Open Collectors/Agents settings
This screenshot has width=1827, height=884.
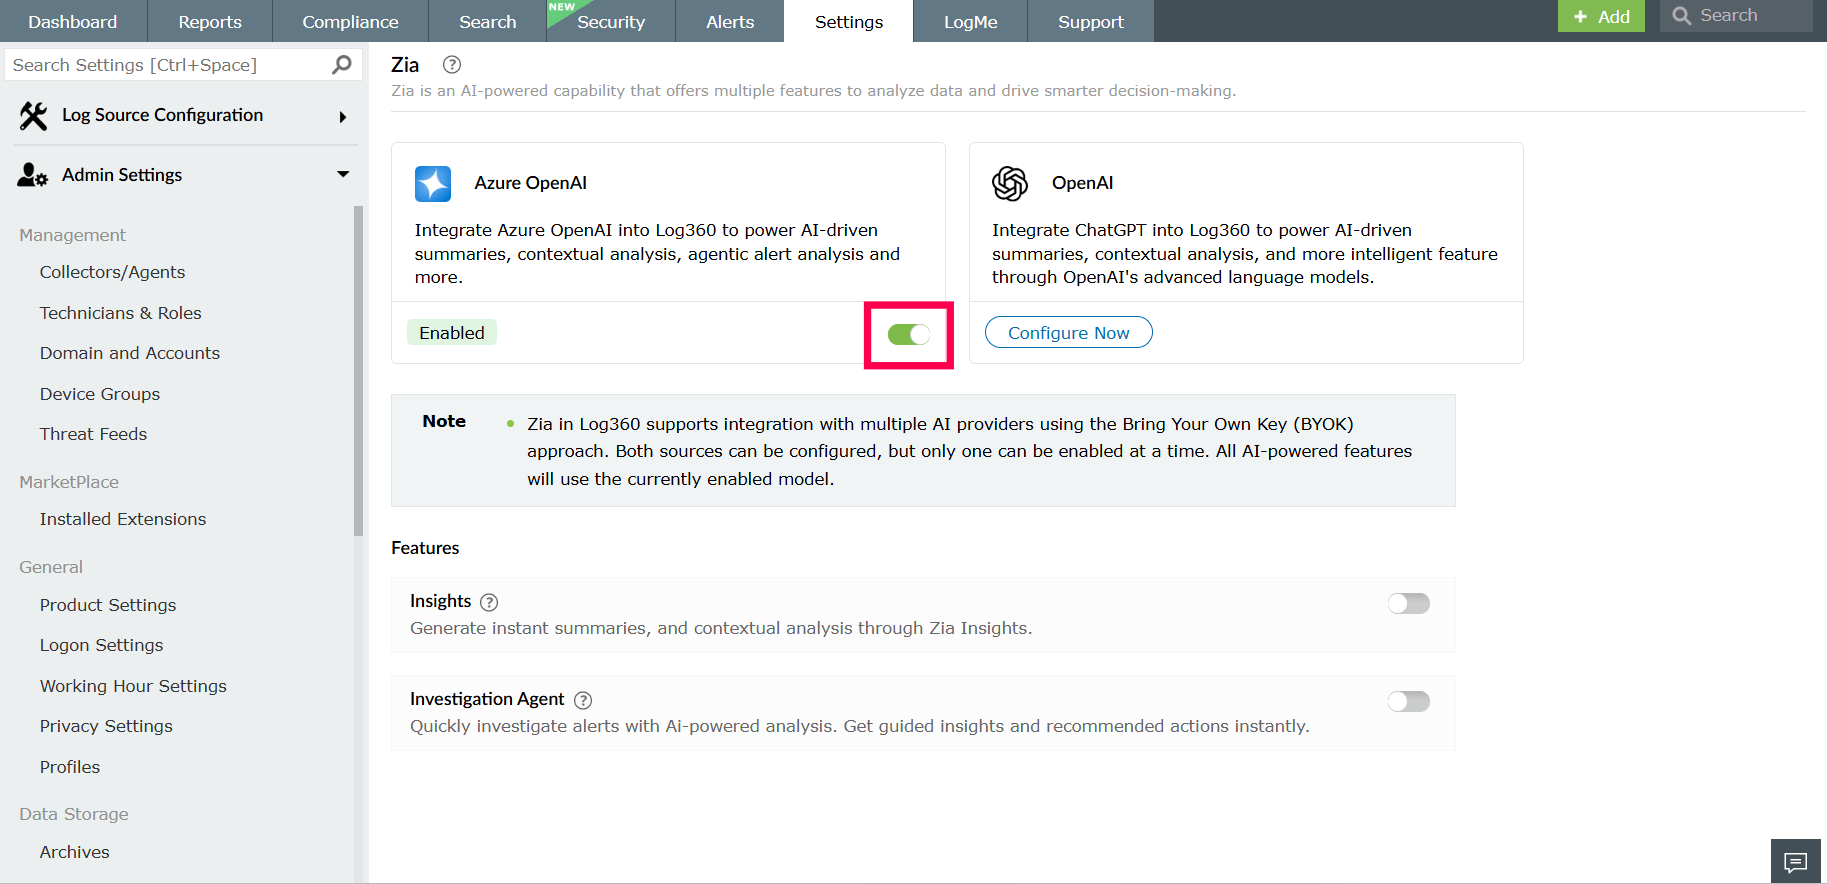pos(112,272)
